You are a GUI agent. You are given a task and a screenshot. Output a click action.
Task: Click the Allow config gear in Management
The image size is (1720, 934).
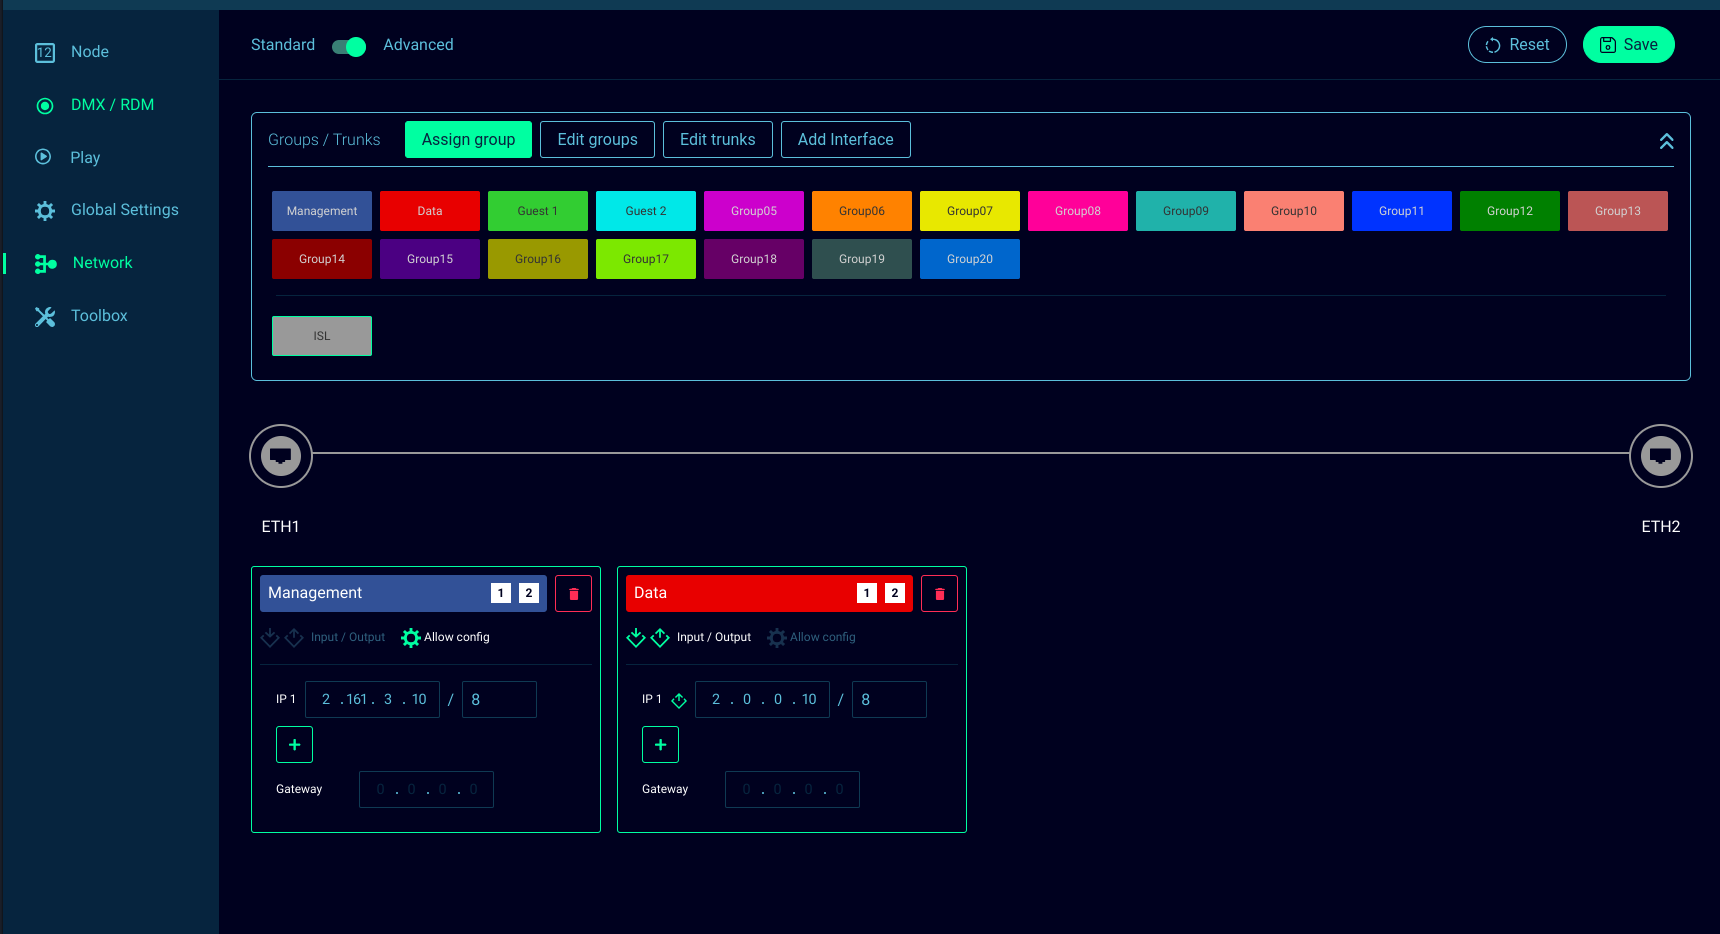click(x=411, y=638)
